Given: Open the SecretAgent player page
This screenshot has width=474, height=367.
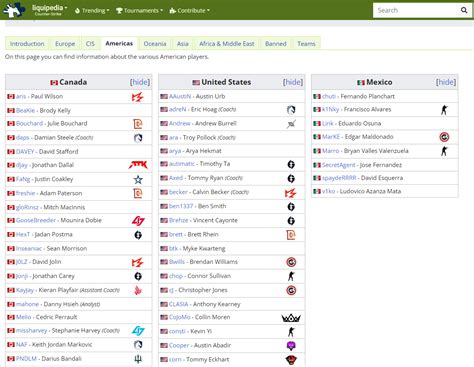Looking at the screenshot, I should tap(339, 165).
